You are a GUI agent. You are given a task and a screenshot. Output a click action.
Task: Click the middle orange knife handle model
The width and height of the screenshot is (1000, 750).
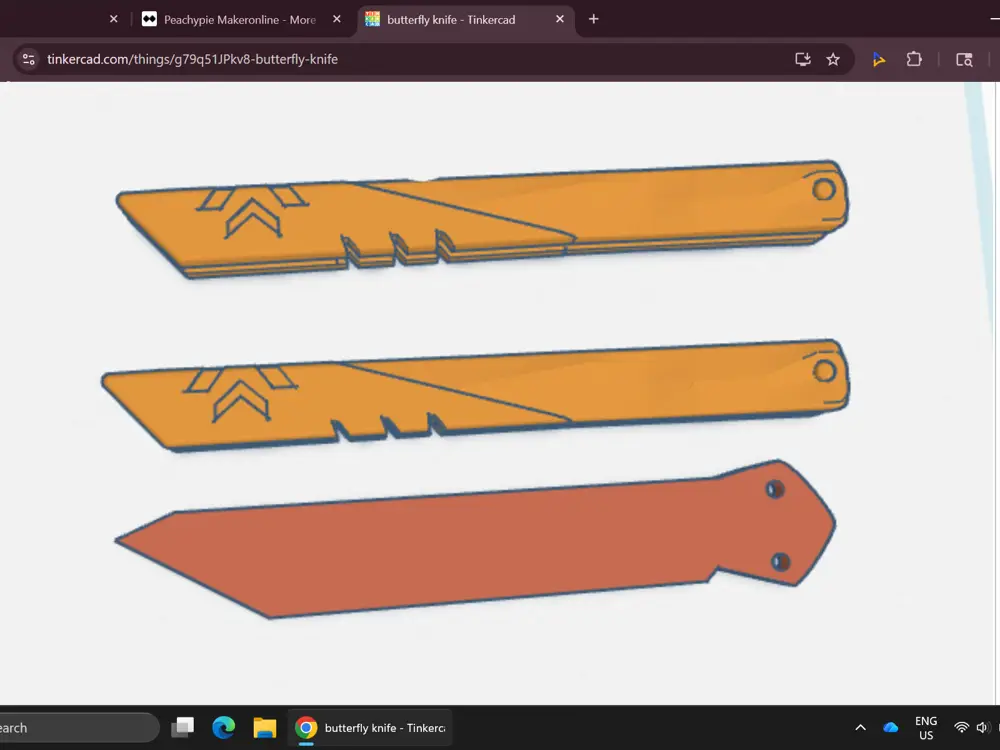tap(475, 395)
